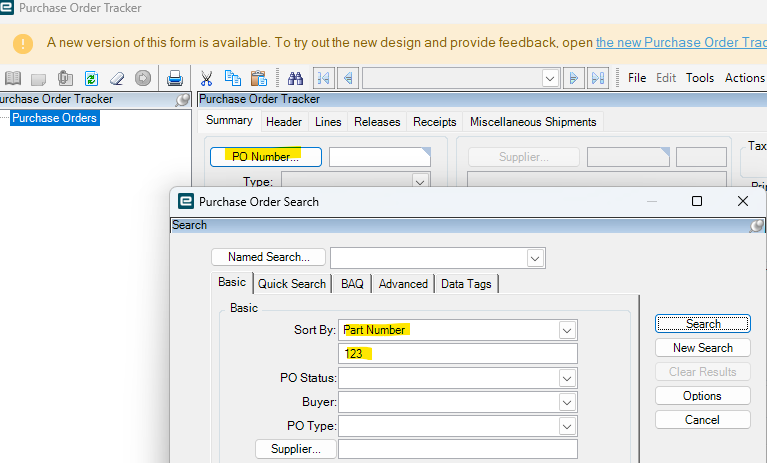Click pushpin on left Purchase Order Tracker panel
The image size is (767, 463).
point(182,100)
